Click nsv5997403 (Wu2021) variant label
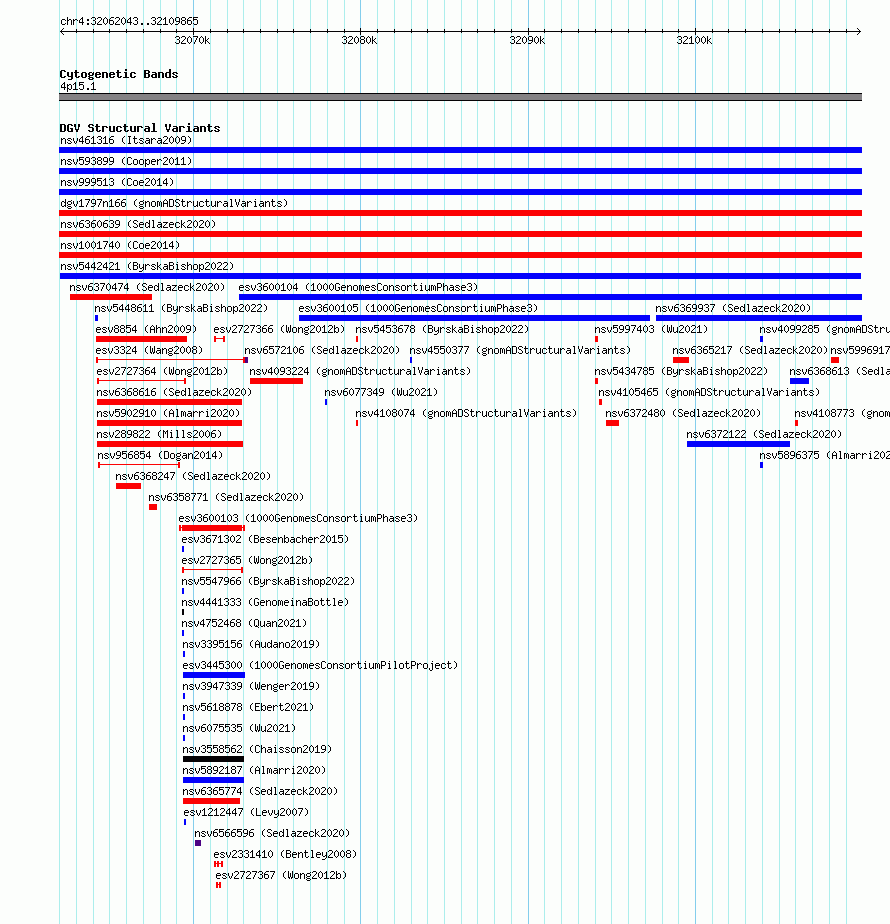The height and width of the screenshot is (924, 890). point(651,329)
